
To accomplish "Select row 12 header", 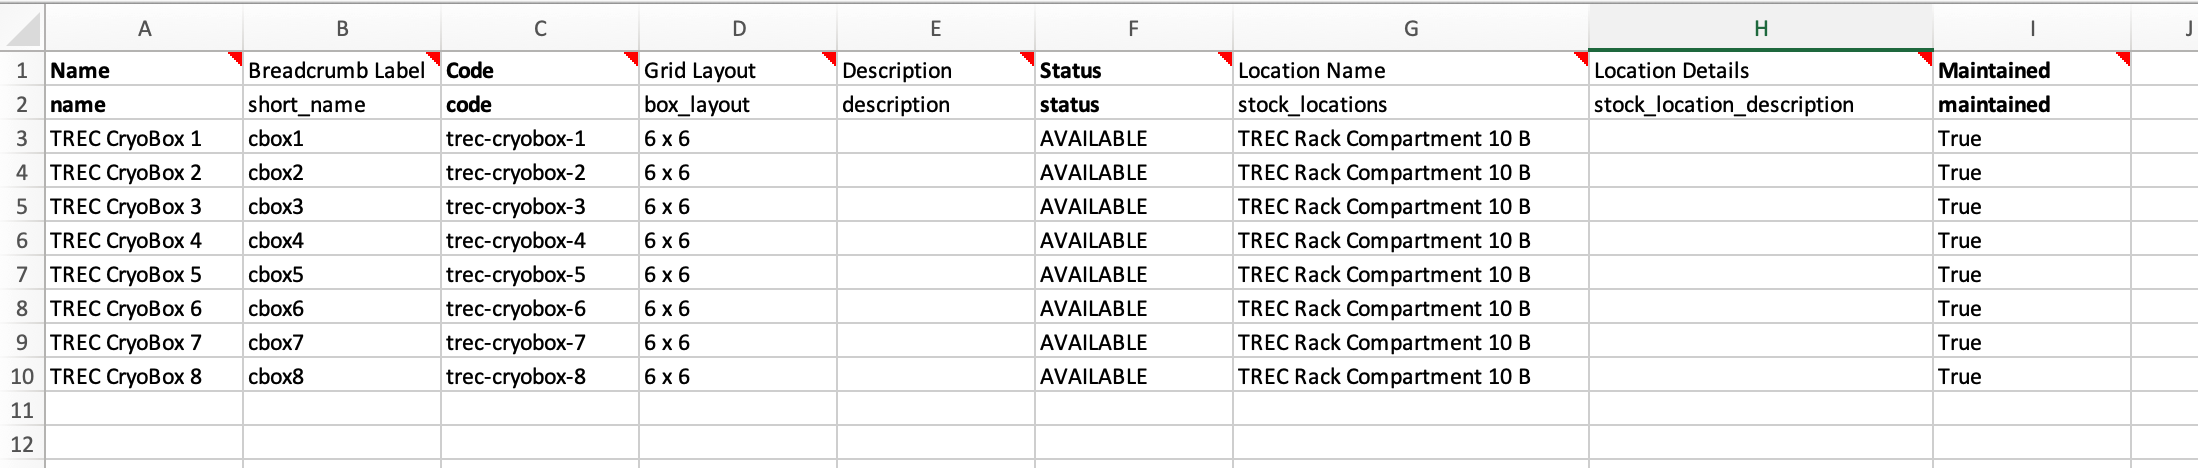I will 22,444.
